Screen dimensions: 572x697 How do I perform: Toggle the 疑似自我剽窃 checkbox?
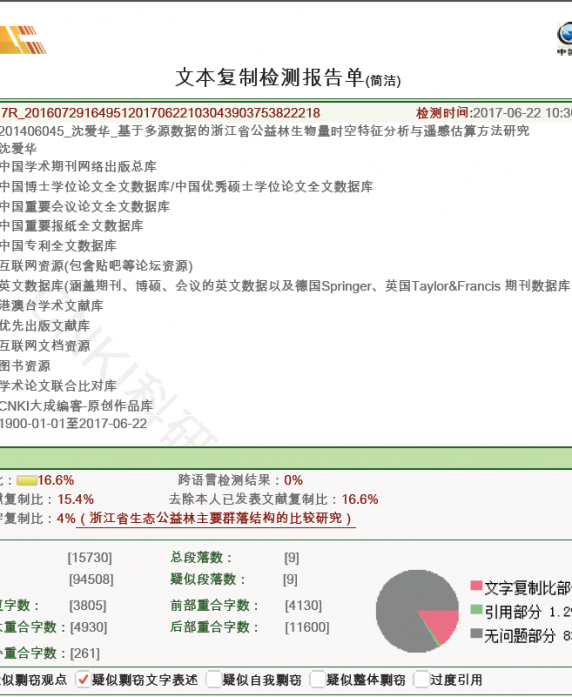click(x=214, y=680)
